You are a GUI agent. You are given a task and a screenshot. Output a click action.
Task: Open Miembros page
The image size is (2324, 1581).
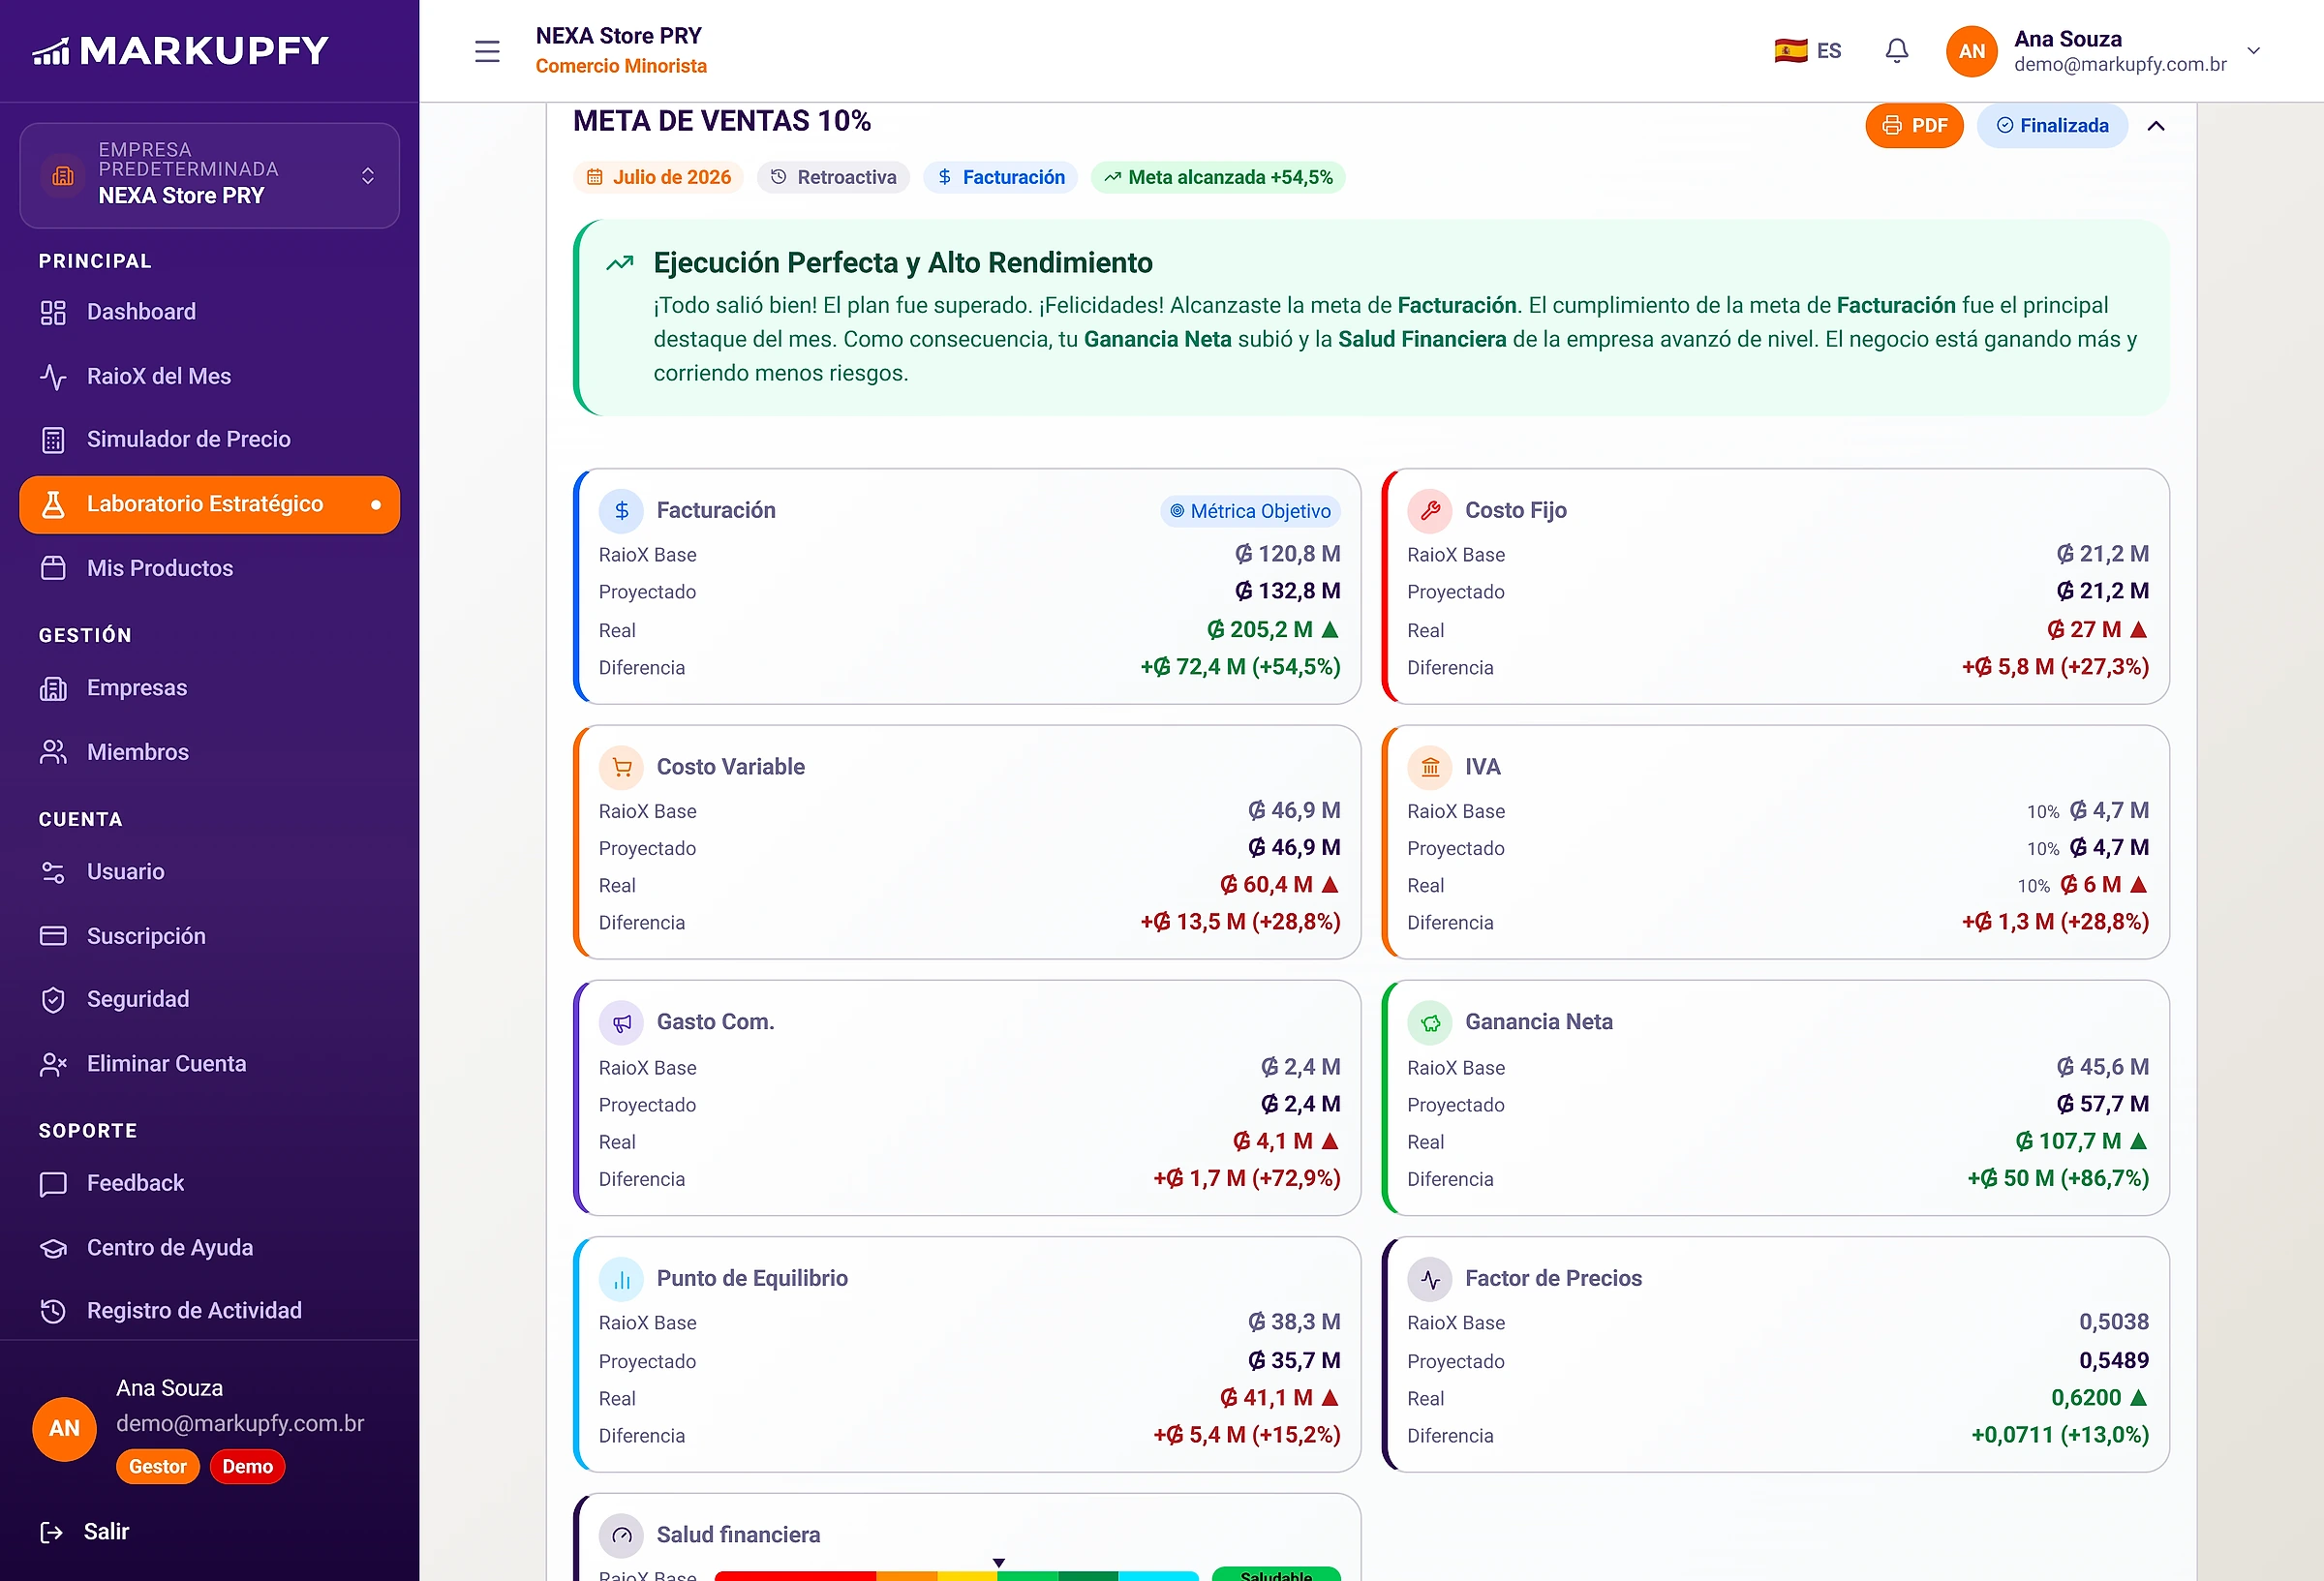click(x=209, y=752)
